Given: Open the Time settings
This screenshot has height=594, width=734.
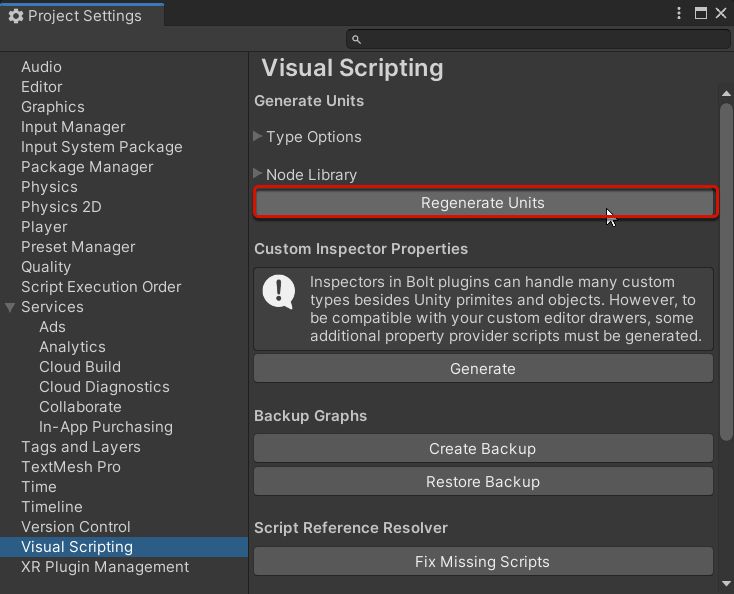Looking at the screenshot, I should (x=39, y=487).
